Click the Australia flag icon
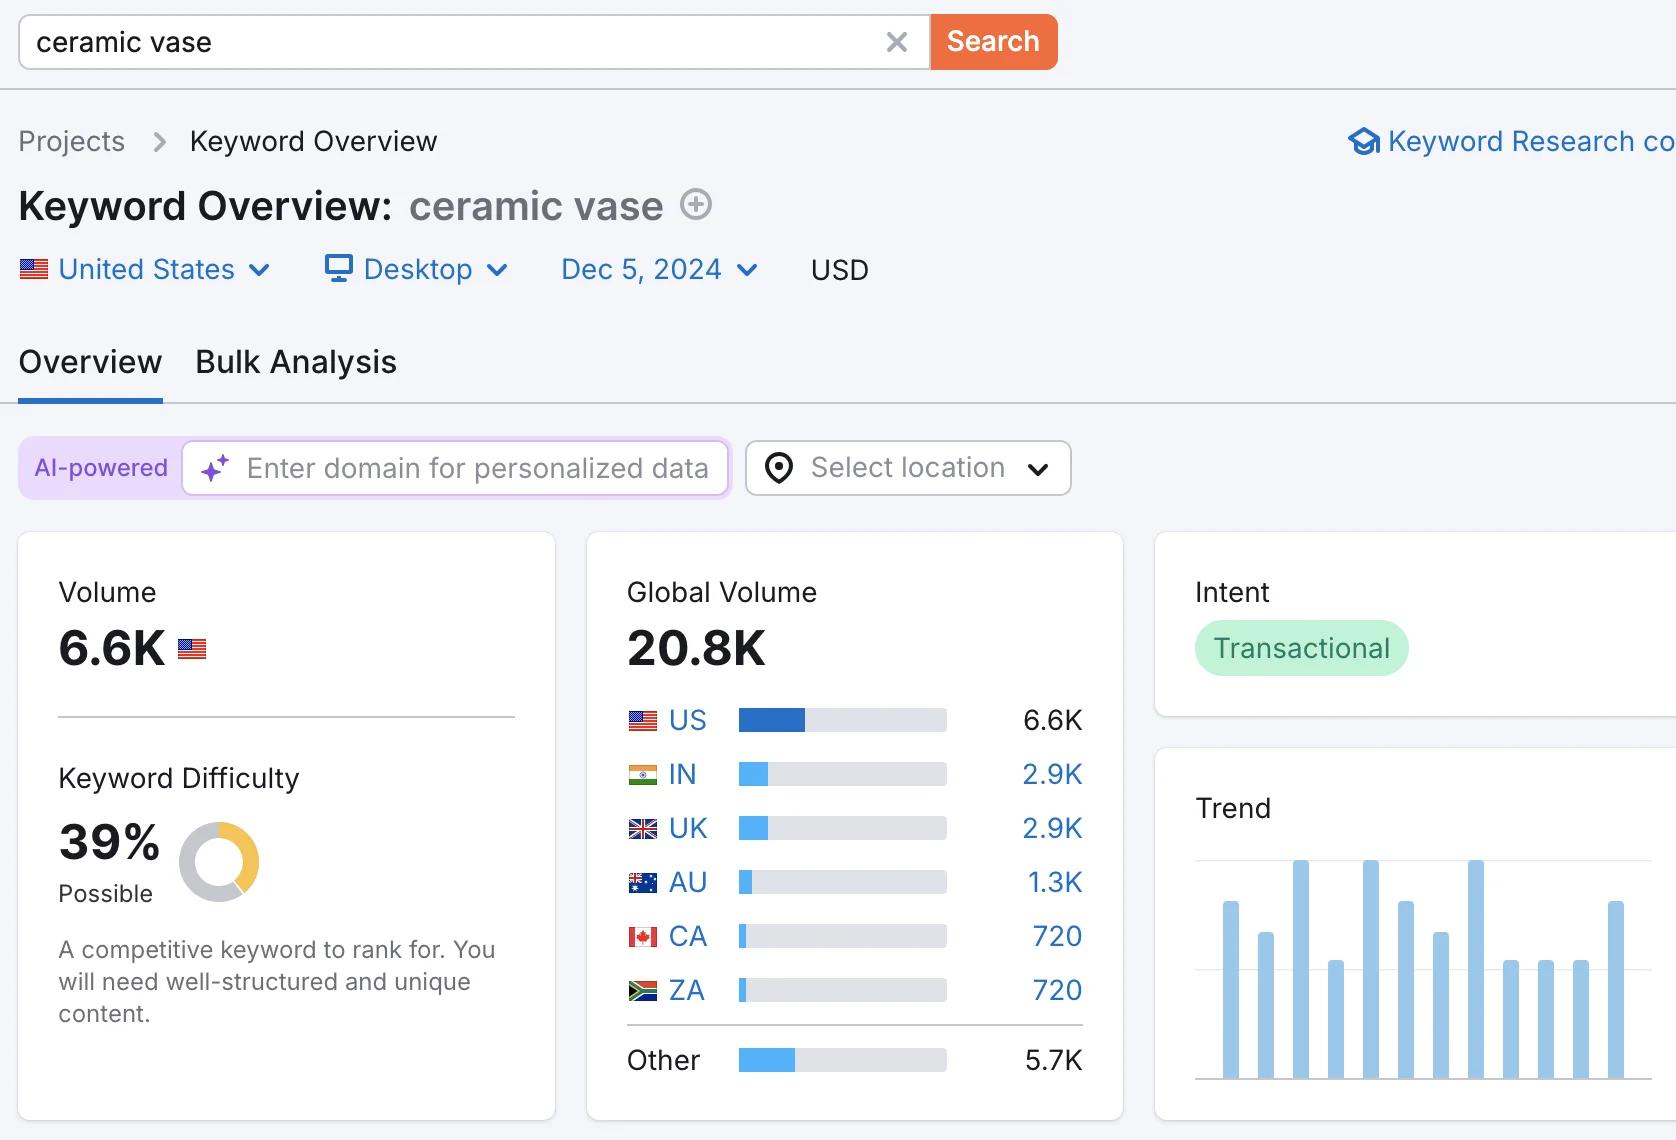 click(643, 883)
